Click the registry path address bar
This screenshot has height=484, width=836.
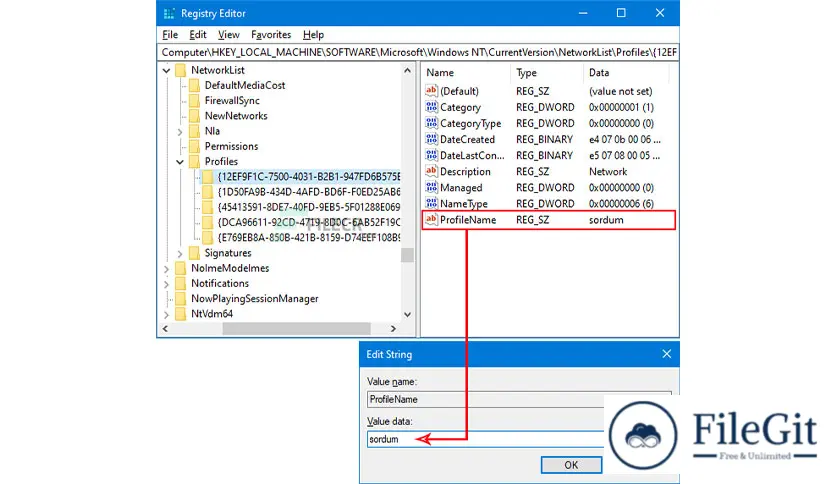tap(419, 52)
